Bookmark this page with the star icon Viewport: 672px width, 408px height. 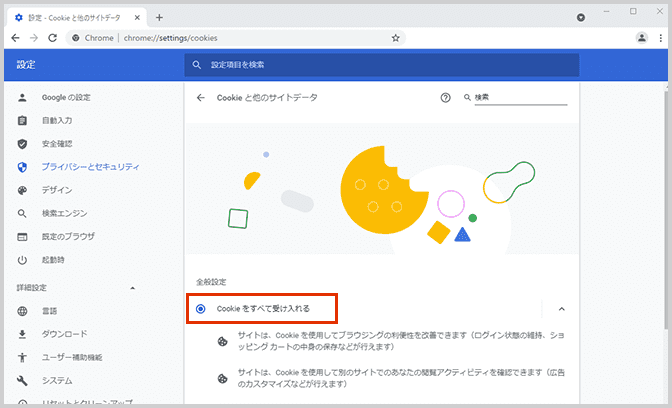[396, 38]
